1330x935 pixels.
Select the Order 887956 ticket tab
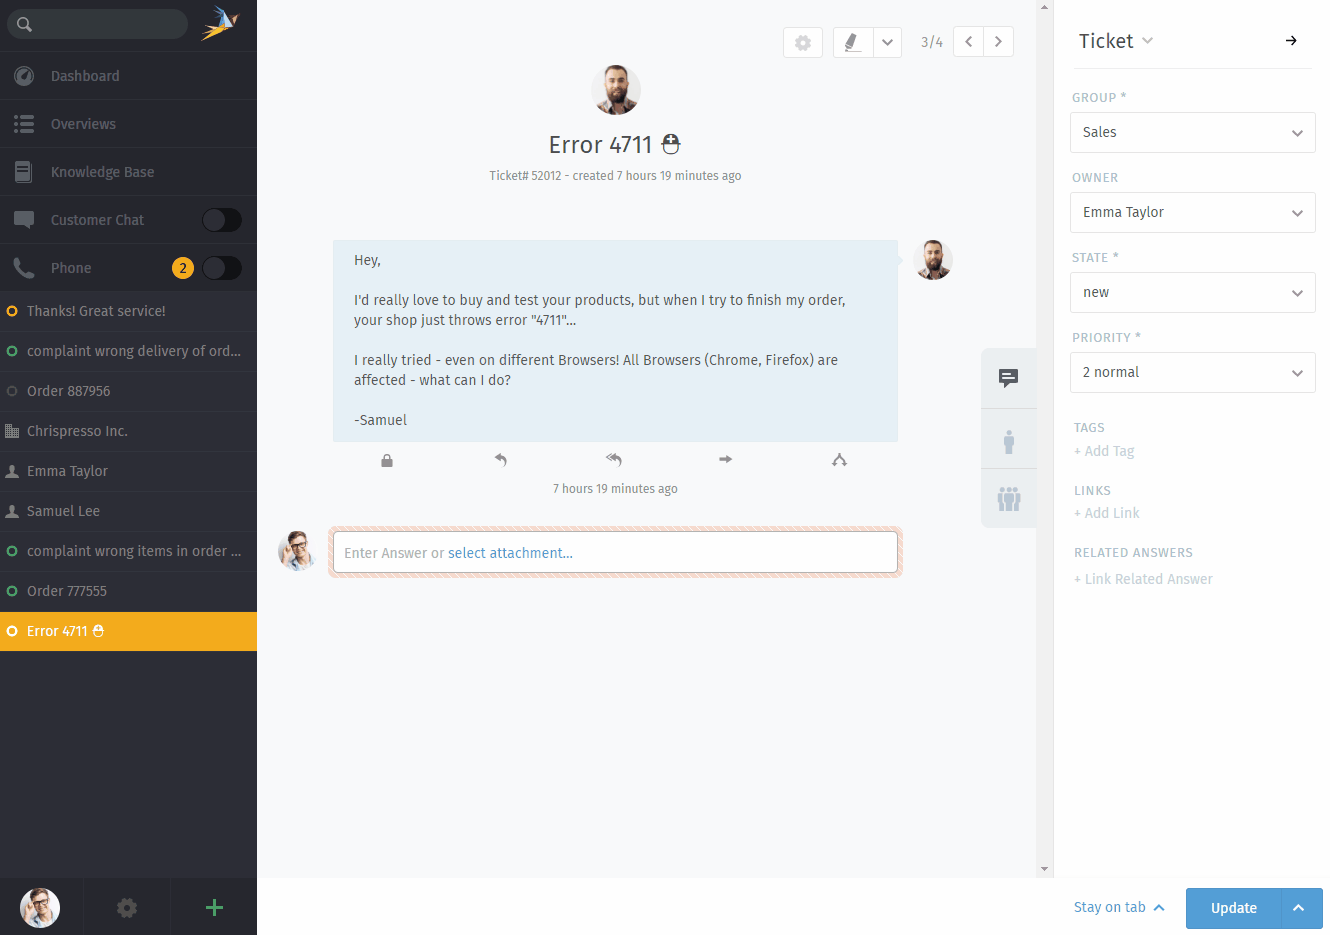[x=69, y=391]
